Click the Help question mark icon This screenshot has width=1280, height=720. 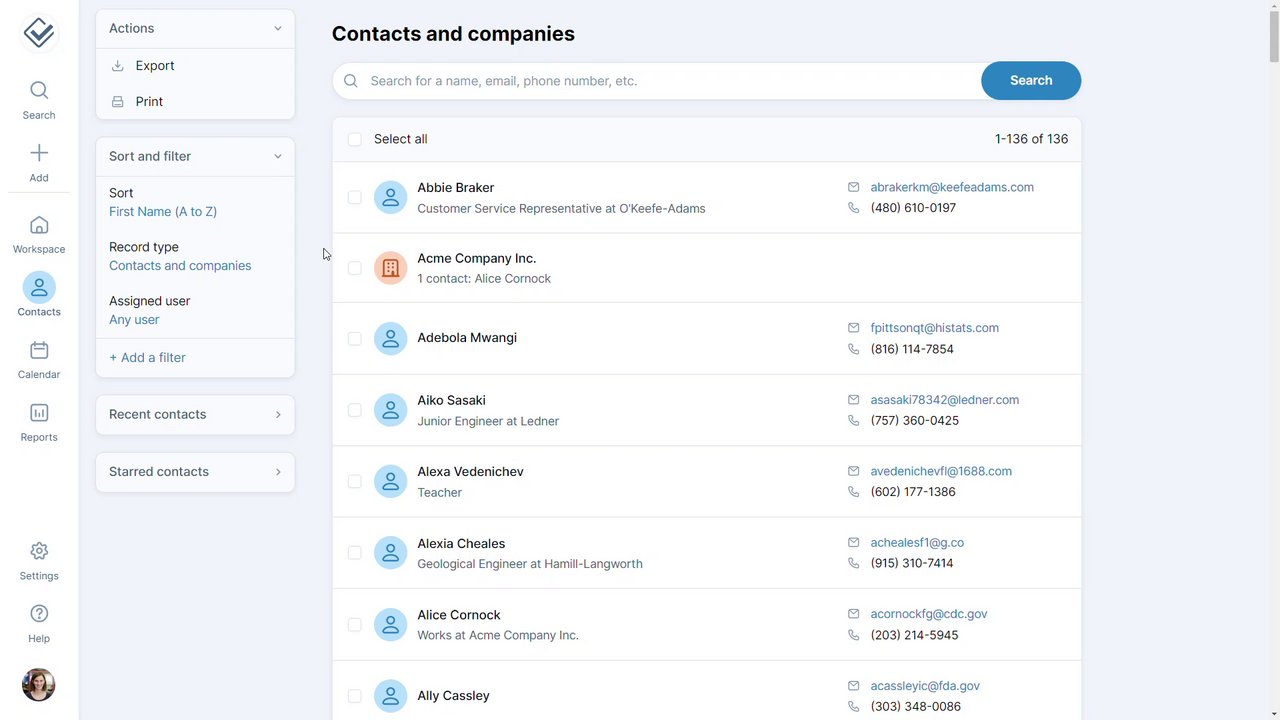pyautogui.click(x=39, y=614)
